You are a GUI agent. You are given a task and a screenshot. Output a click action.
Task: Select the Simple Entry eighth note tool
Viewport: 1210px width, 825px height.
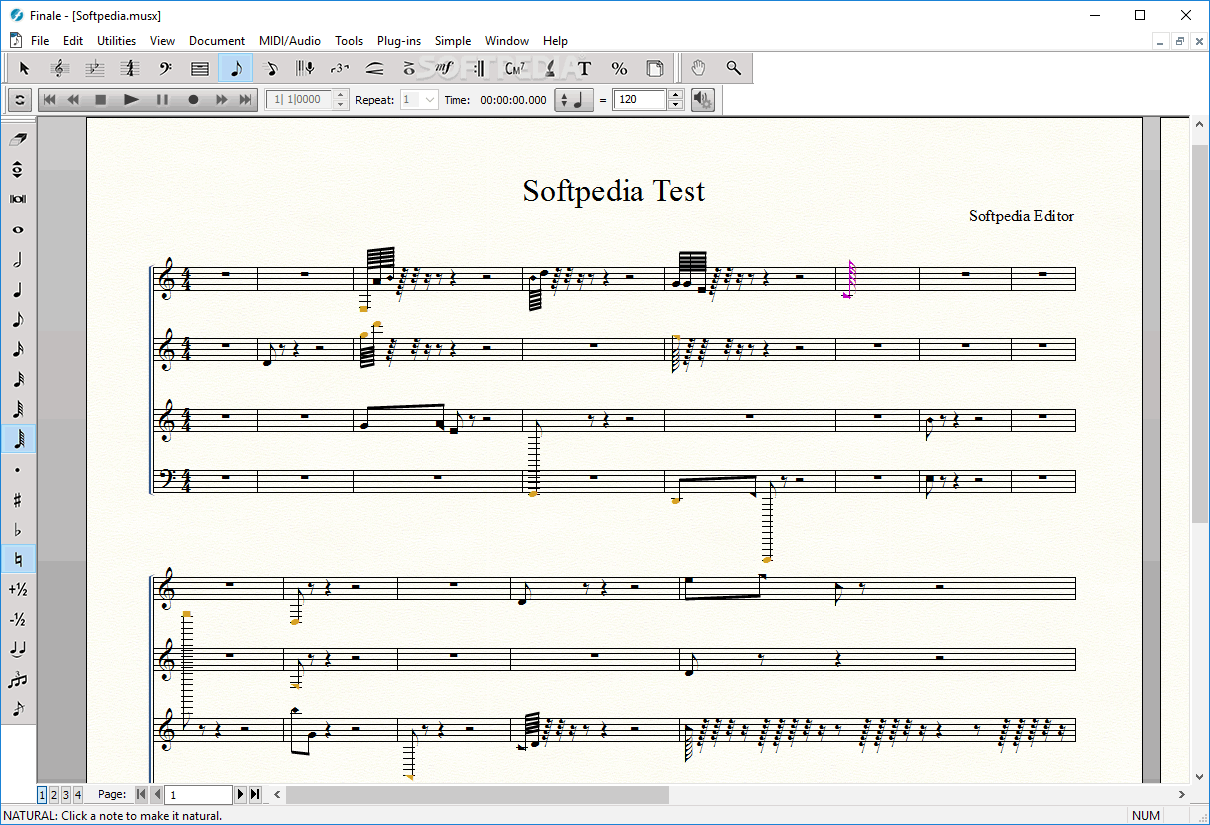pyautogui.click(x=236, y=68)
